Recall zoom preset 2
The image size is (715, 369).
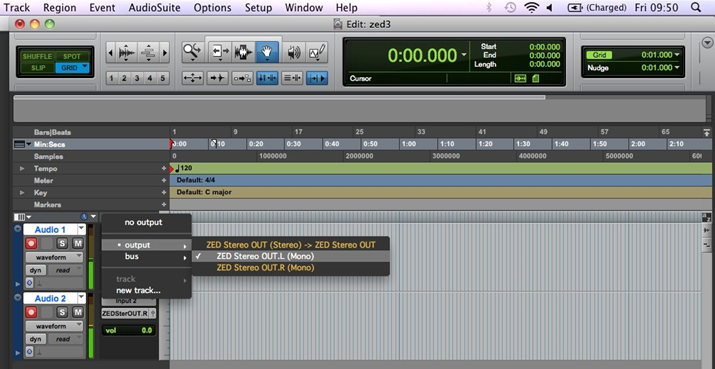coord(124,78)
